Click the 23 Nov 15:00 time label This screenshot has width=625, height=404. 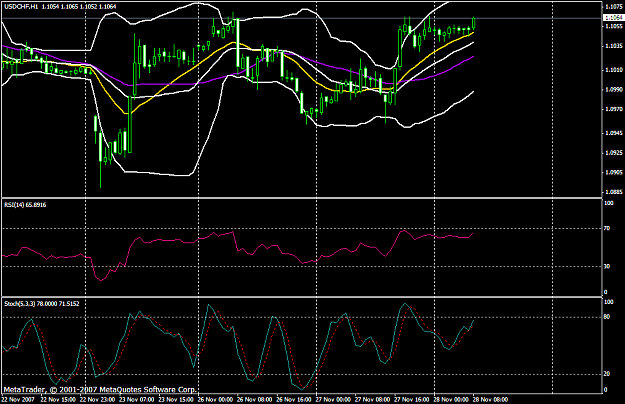[176, 399]
